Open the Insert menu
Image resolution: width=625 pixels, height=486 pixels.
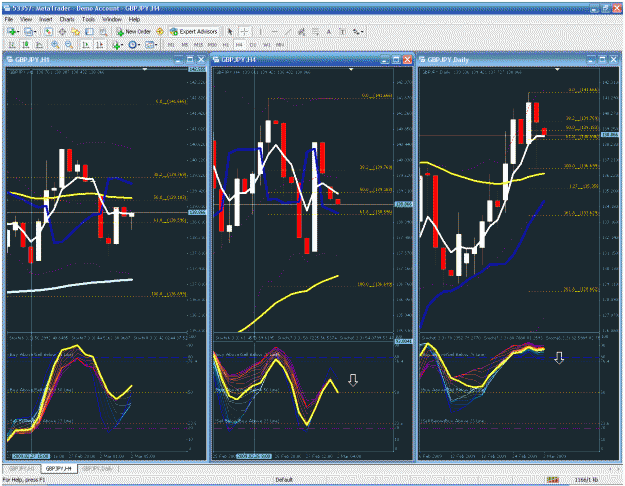(45, 19)
